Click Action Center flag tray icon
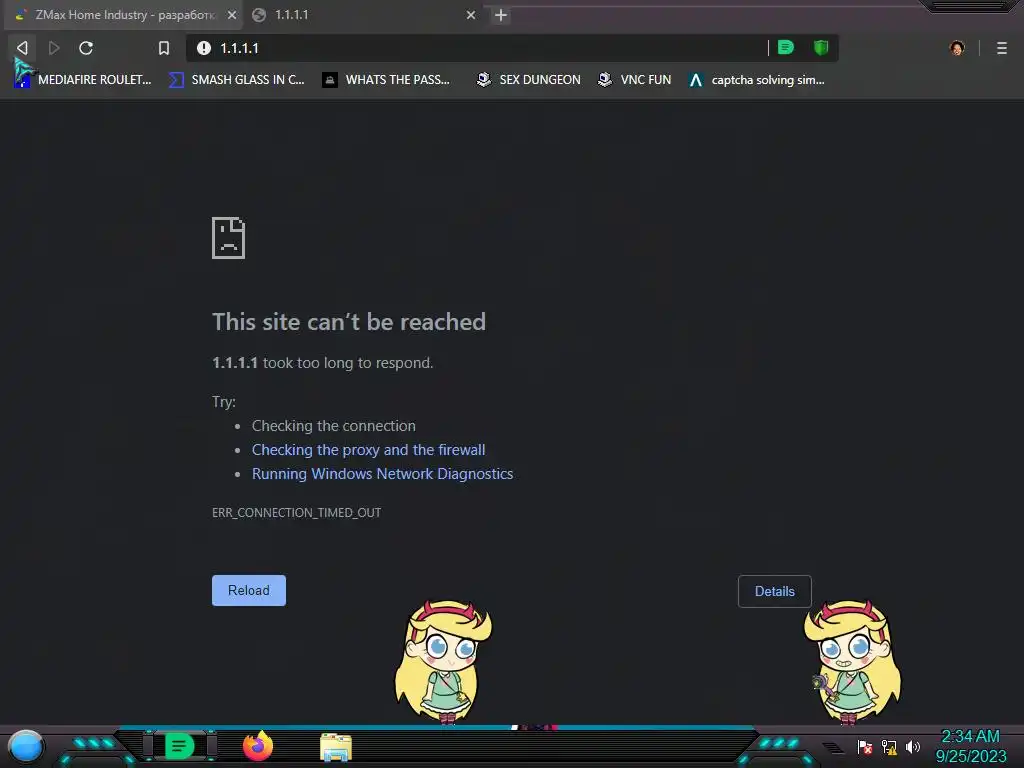Image resolution: width=1024 pixels, height=768 pixels. [x=865, y=746]
